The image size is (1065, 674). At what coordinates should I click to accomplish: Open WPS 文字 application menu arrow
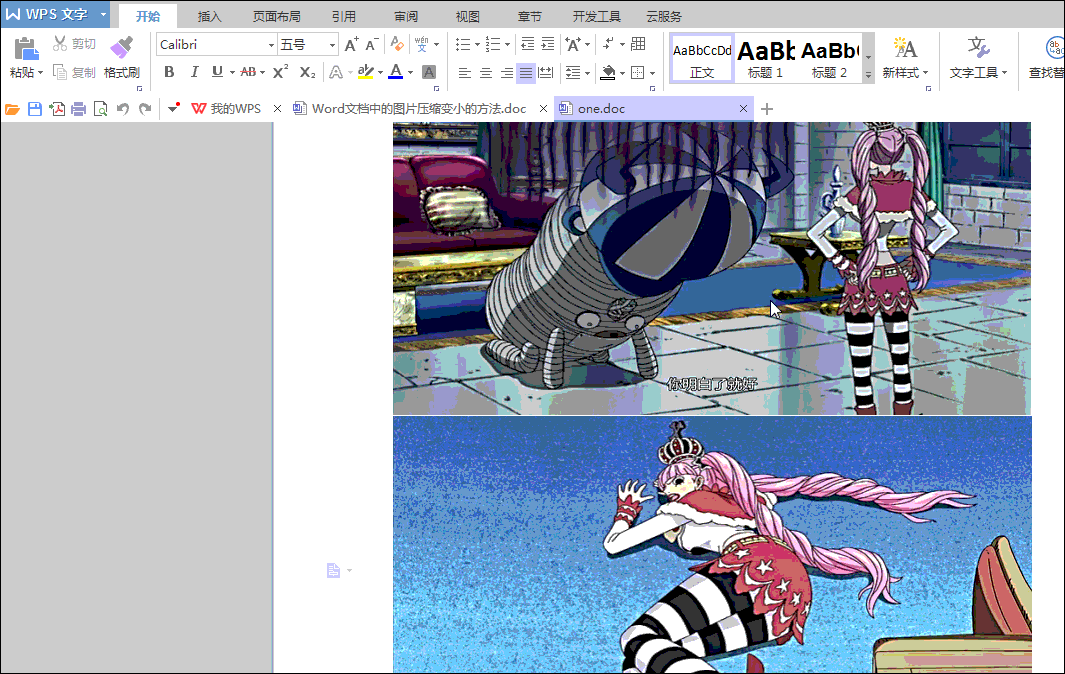point(103,14)
